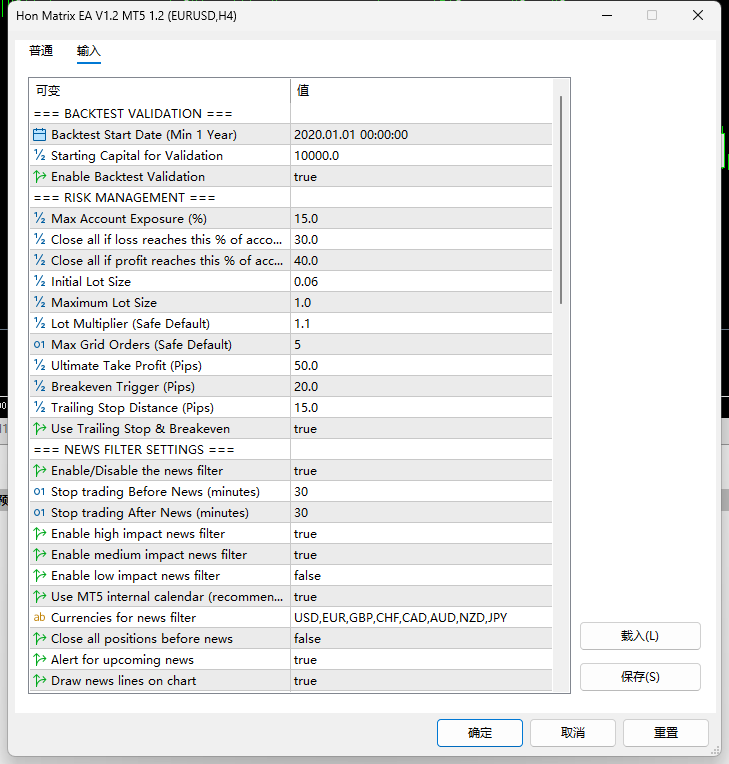The height and width of the screenshot is (764, 729).
Task: Click the 1.1 Lot Multiplier value
Action: coord(302,323)
